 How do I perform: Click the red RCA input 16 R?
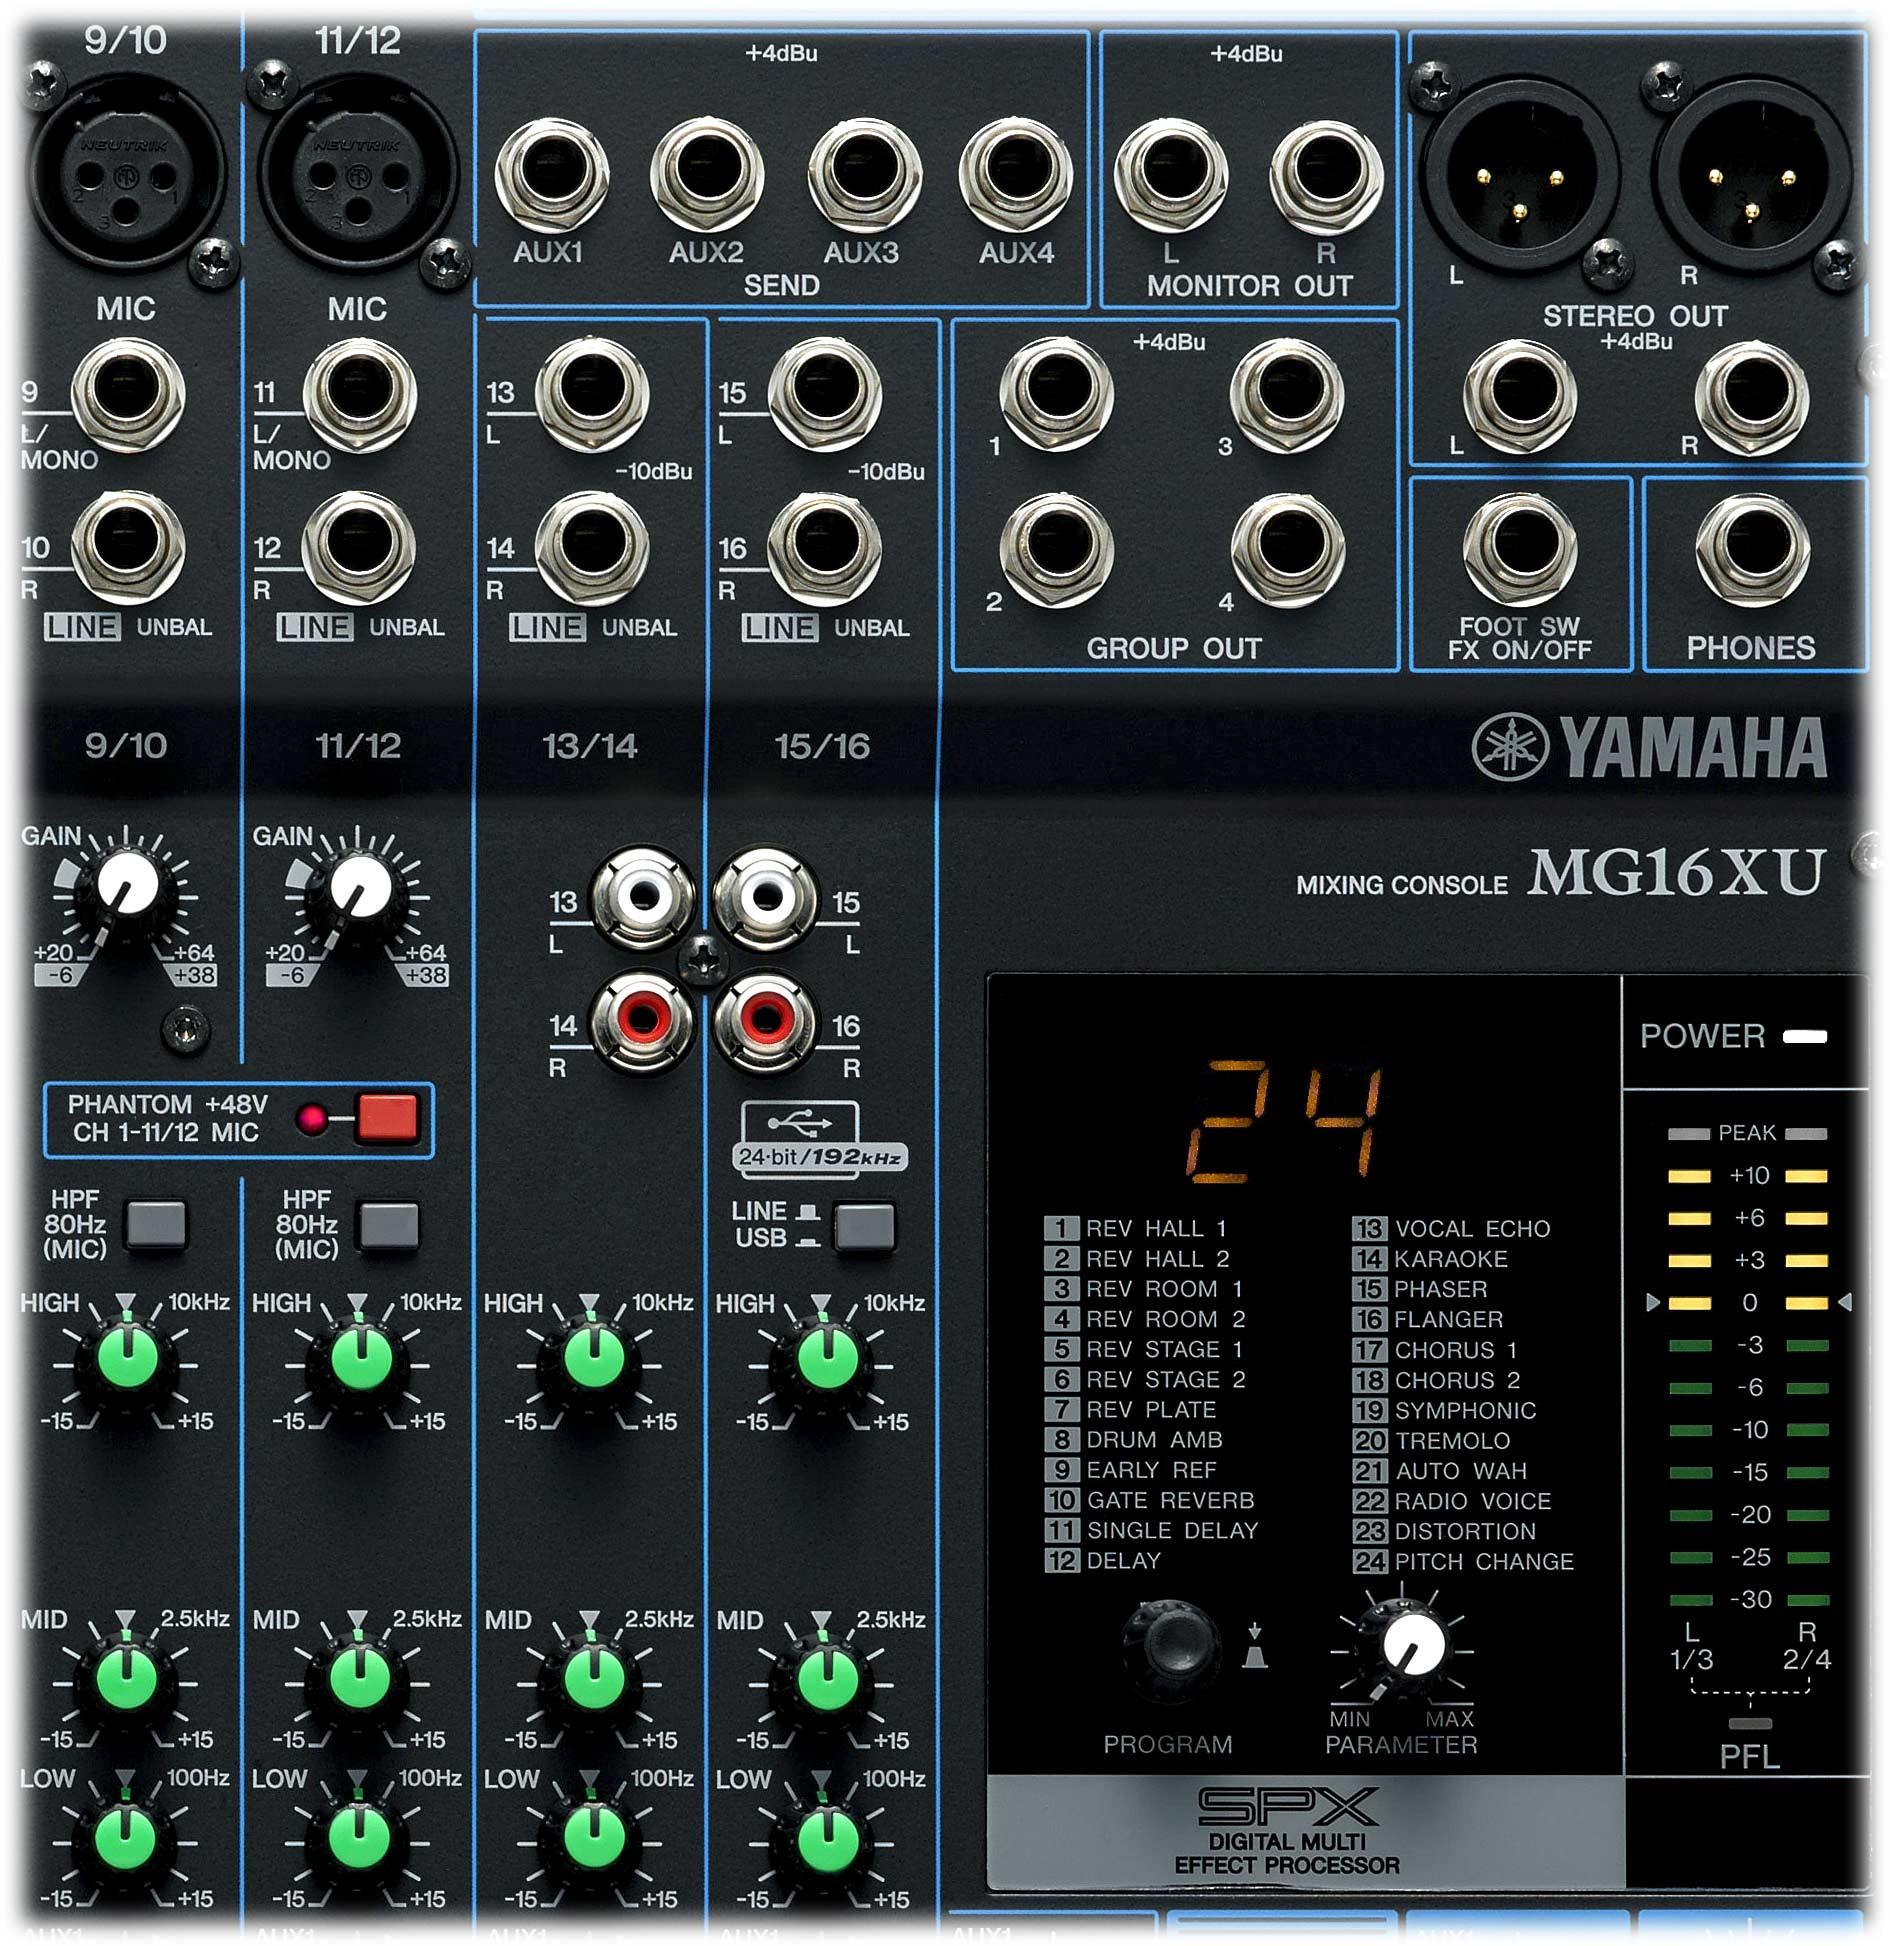click(765, 1020)
